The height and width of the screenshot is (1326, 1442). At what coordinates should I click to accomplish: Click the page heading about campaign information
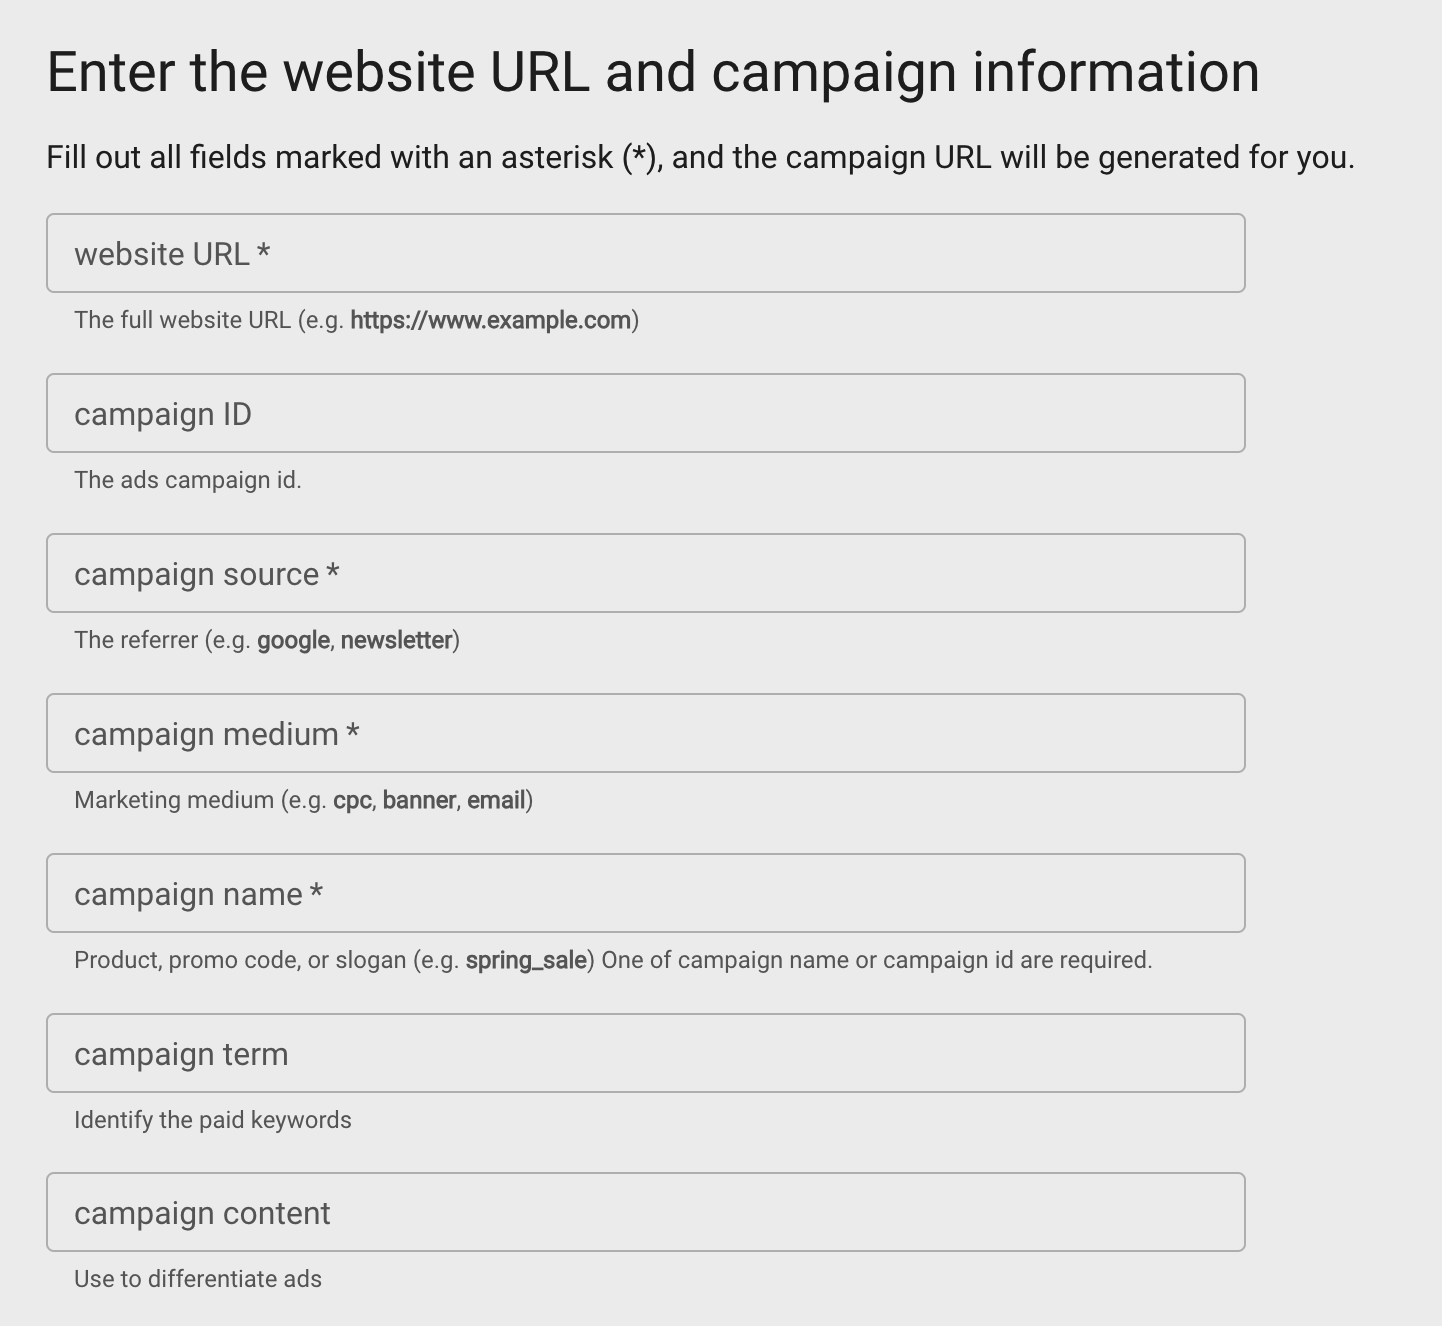652,72
